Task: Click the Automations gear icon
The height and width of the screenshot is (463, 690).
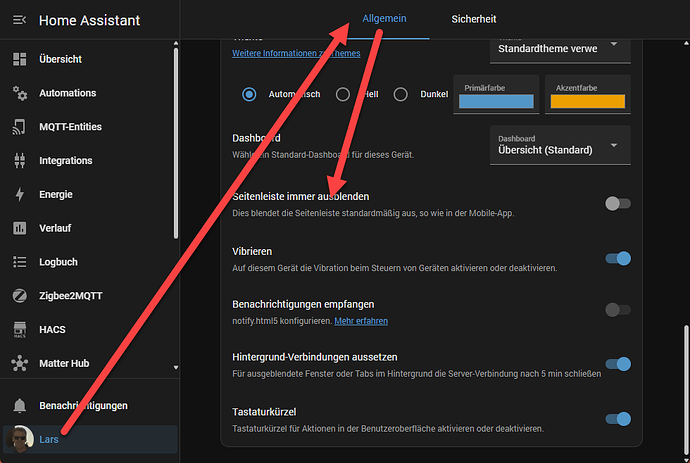Action: (20, 93)
